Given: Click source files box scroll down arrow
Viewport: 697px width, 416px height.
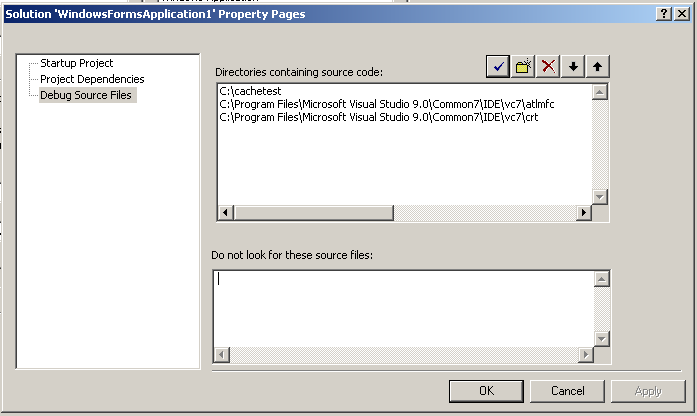Looking at the screenshot, I should coord(601,339).
